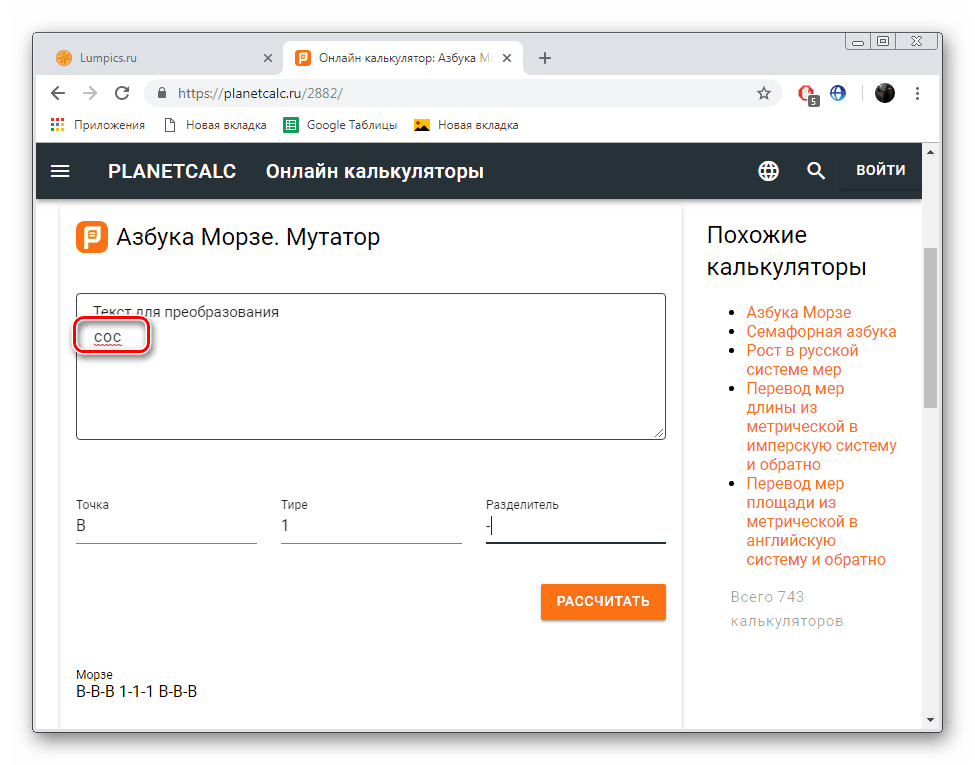The height and width of the screenshot is (765, 975).
Task: Click the globe language icon
Action: tap(768, 171)
